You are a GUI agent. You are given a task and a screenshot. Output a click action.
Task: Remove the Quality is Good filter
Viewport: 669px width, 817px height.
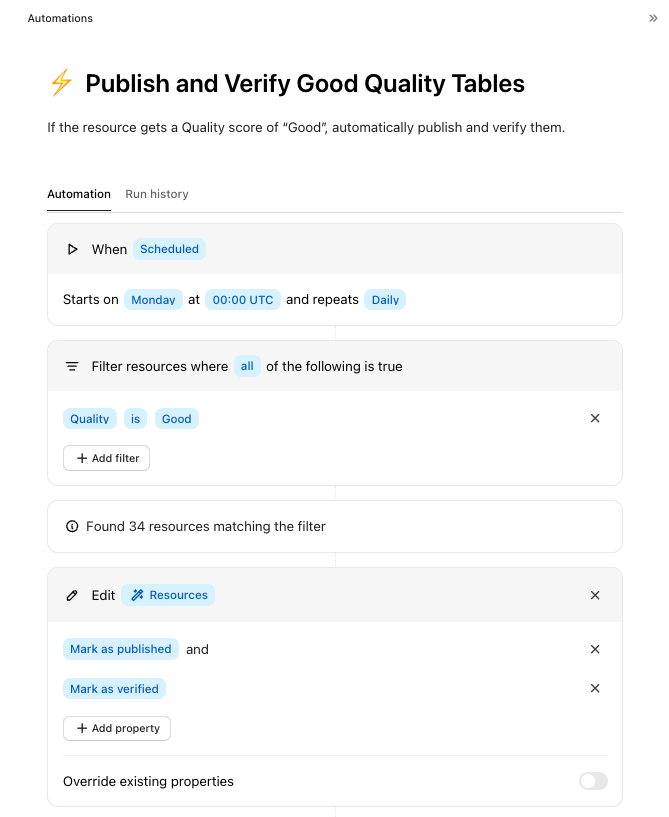click(595, 419)
